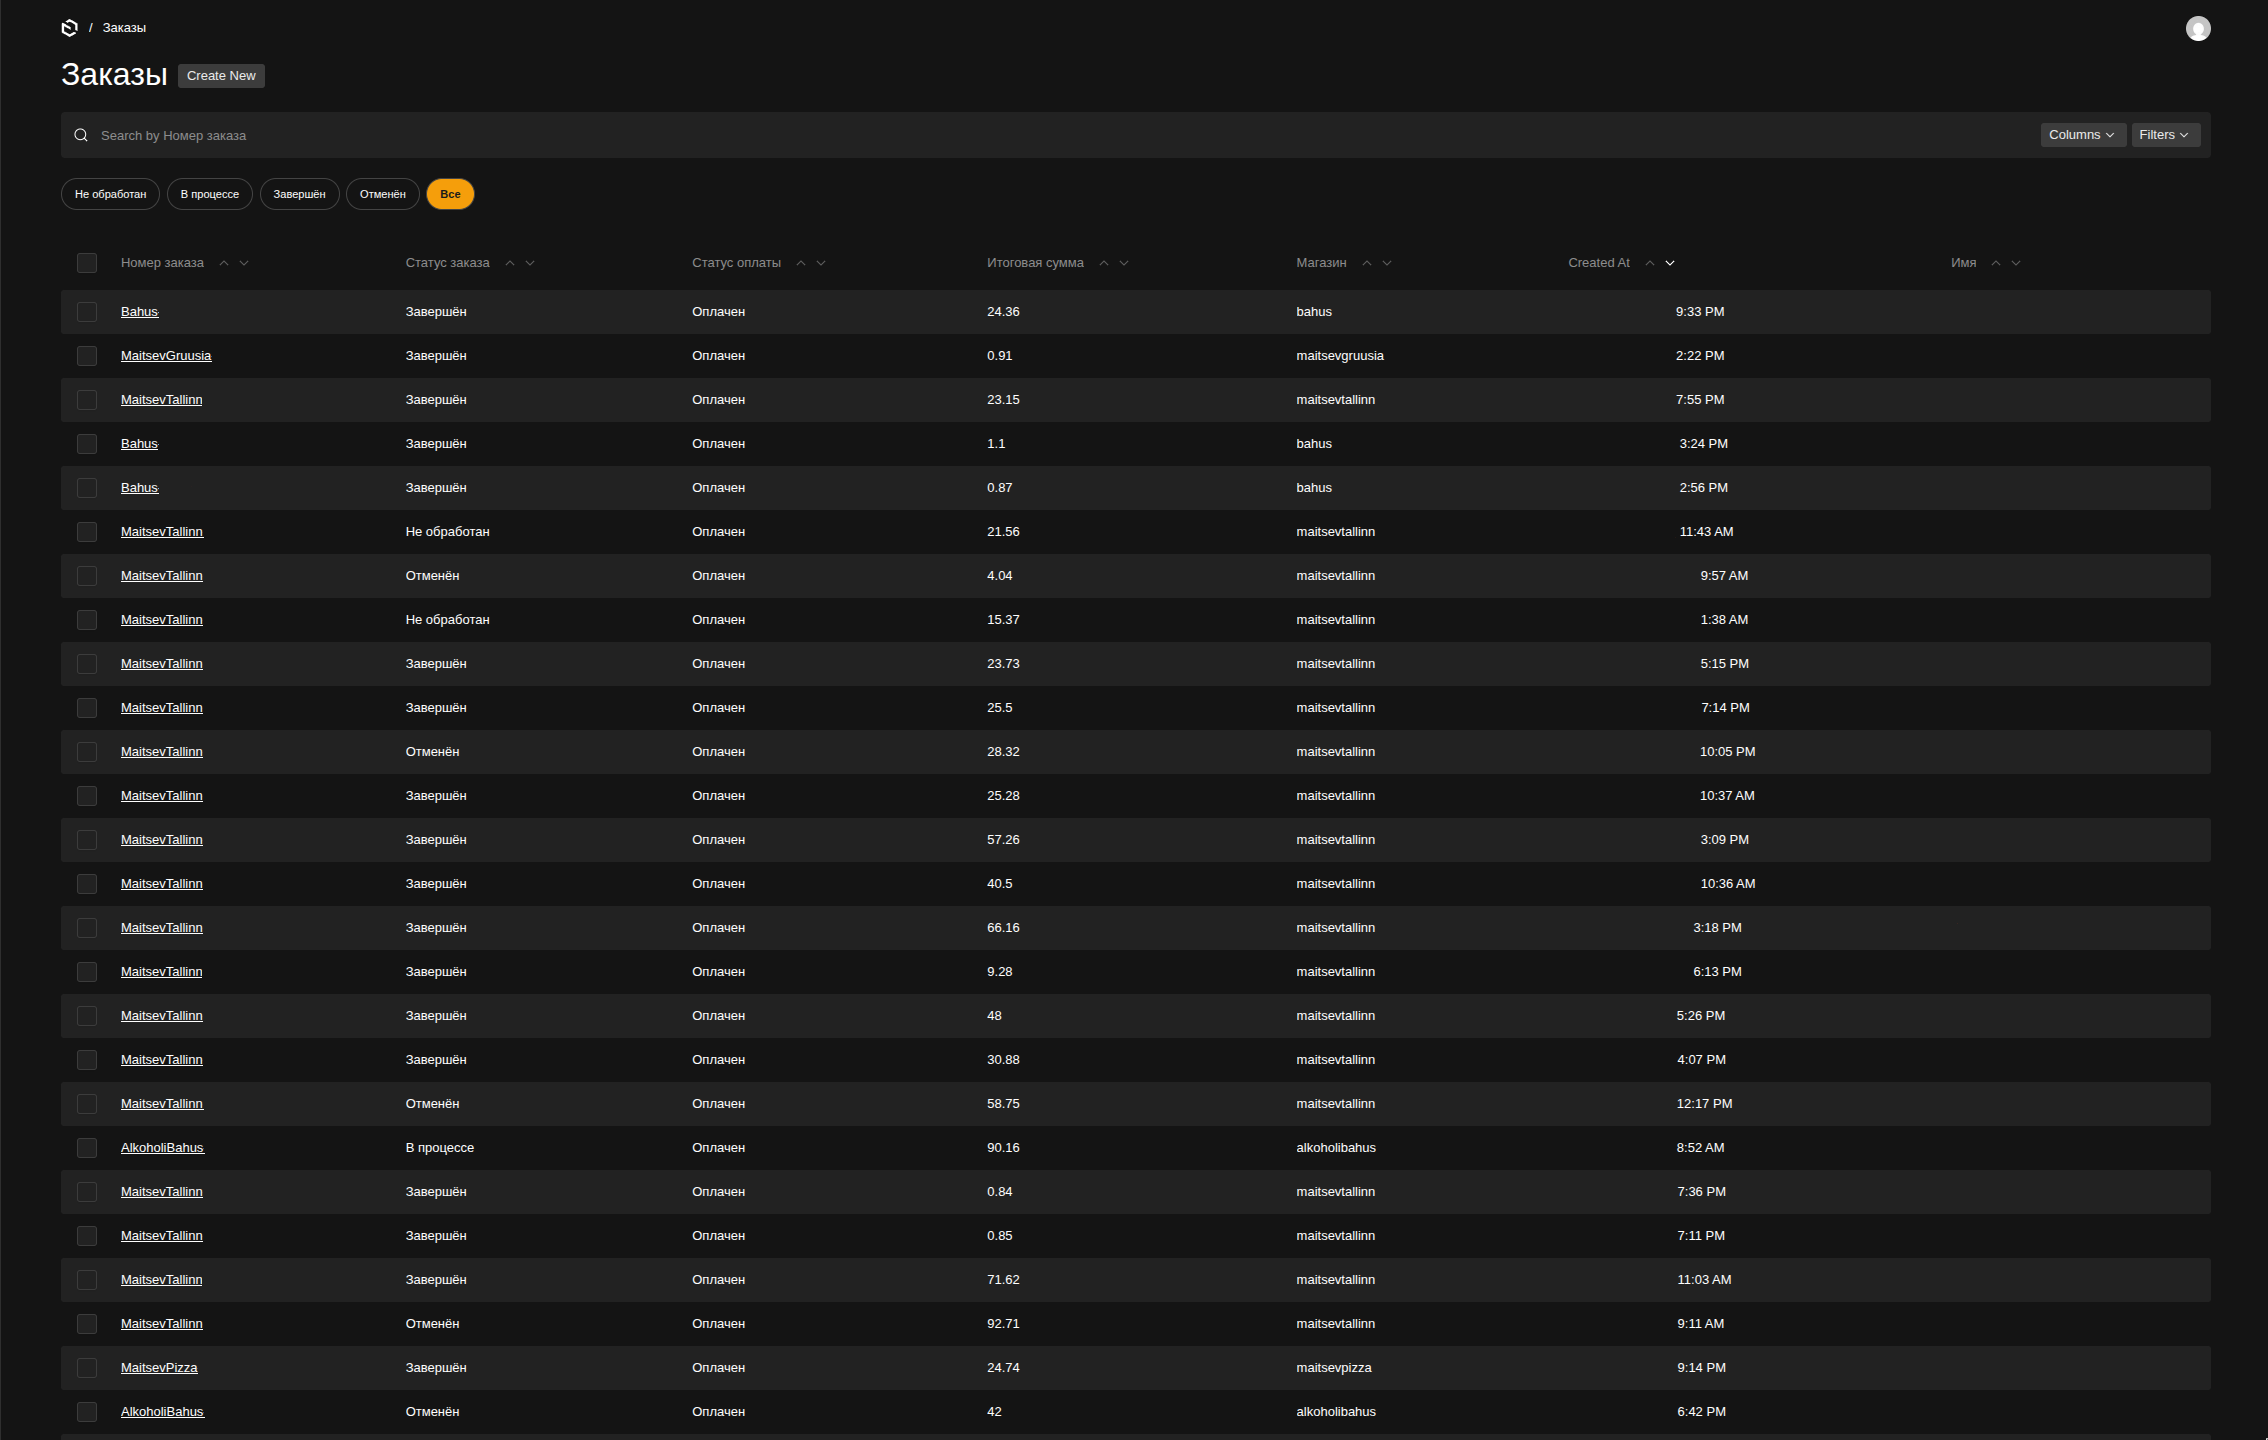The image size is (2268, 1440).
Task: Sort Имя ascending arrow
Action: coord(1996,263)
